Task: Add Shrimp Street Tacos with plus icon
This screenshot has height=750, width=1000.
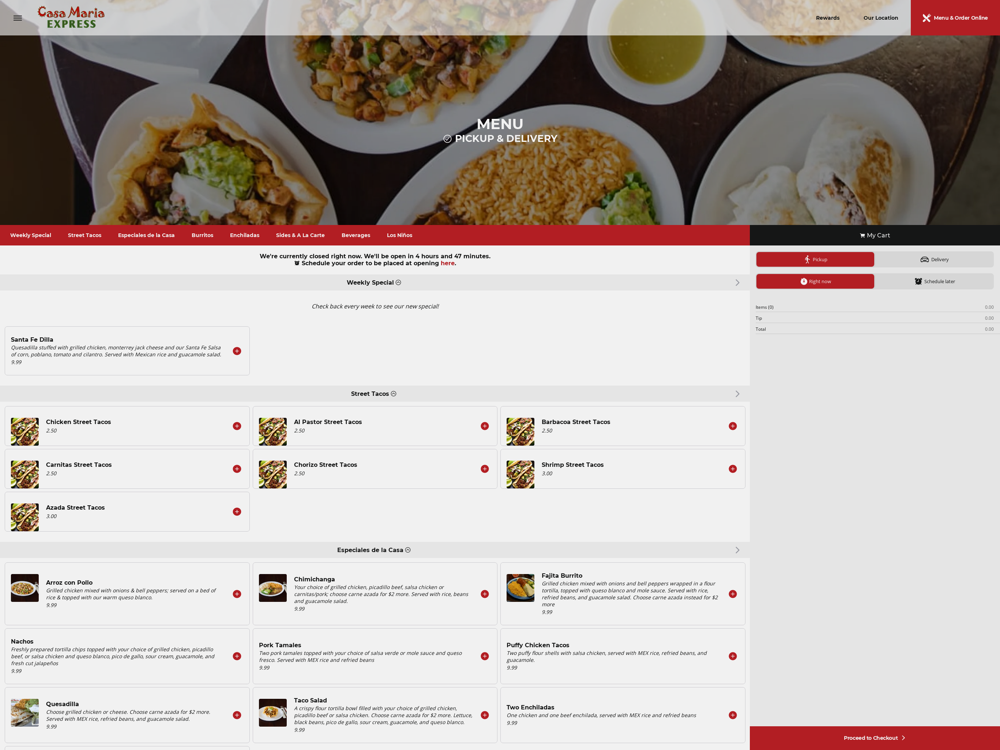Action: click(733, 469)
